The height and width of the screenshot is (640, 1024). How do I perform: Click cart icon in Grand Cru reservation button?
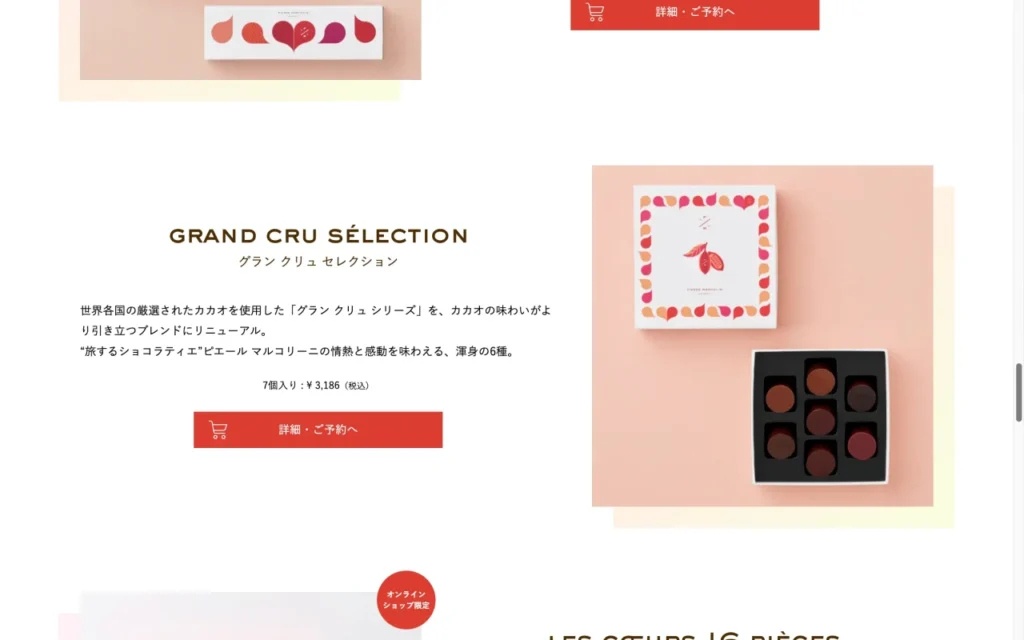[x=218, y=430]
